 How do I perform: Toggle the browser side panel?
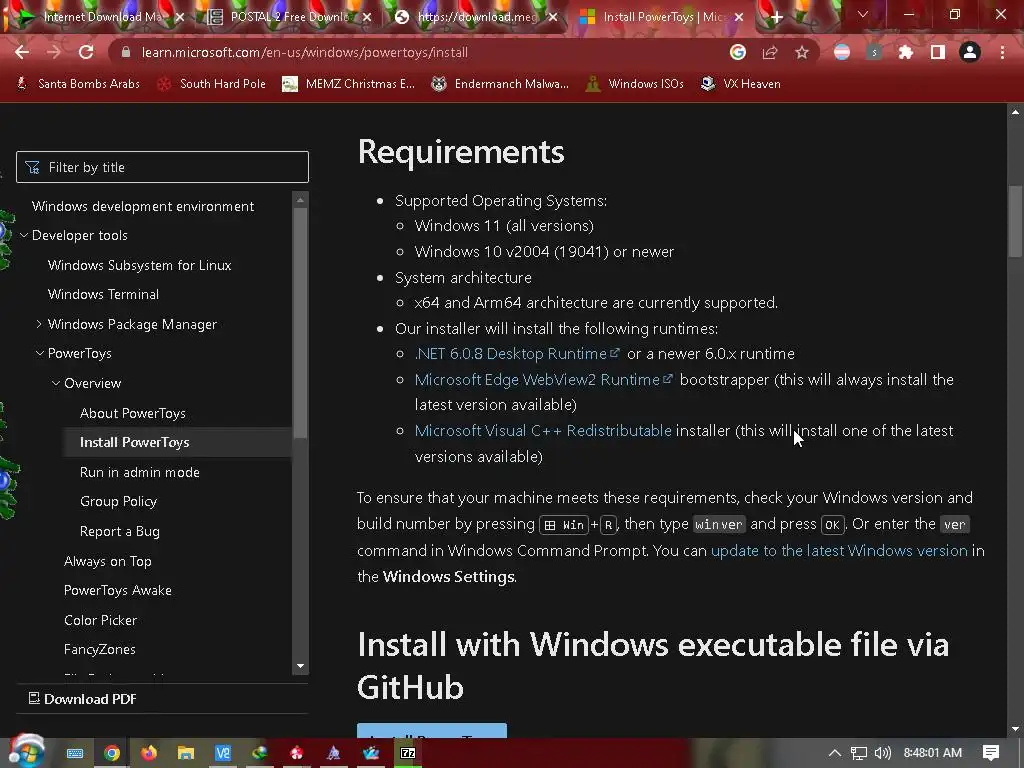coord(938,52)
